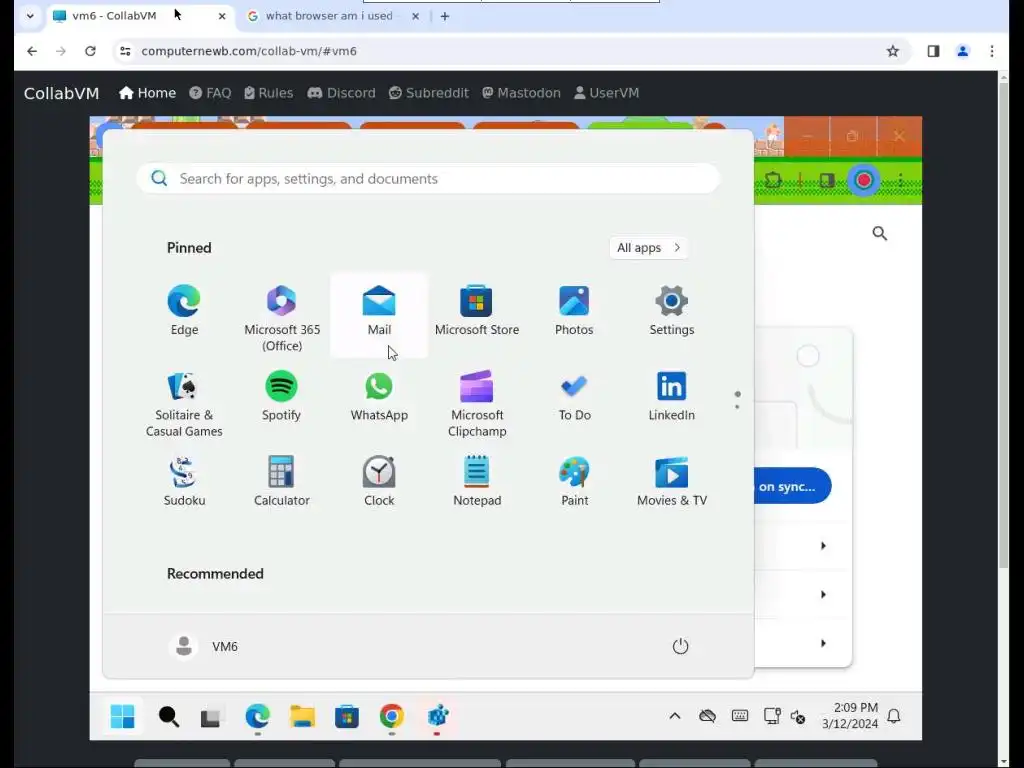This screenshot has width=1024, height=768.
Task: Open the notification bell in VM taskbar
Action: pos(894,716)
